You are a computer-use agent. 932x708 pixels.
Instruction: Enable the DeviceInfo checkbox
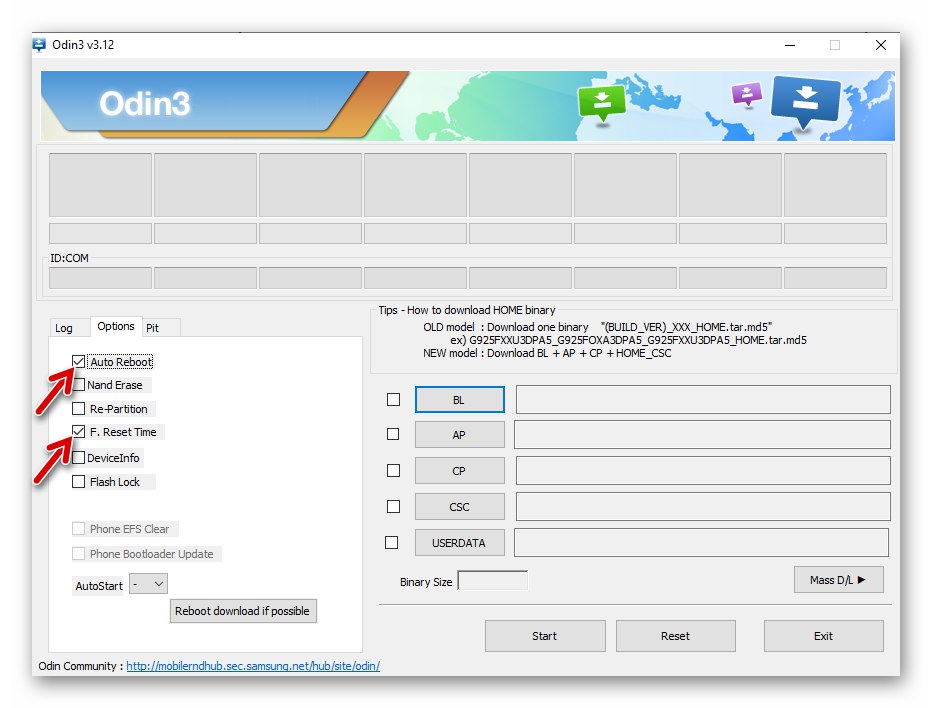[x=77, y=457]
